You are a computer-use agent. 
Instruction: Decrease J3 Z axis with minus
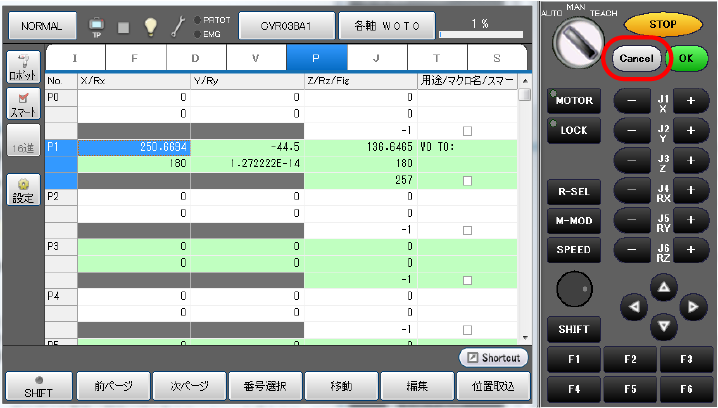[x=632, y=159]
